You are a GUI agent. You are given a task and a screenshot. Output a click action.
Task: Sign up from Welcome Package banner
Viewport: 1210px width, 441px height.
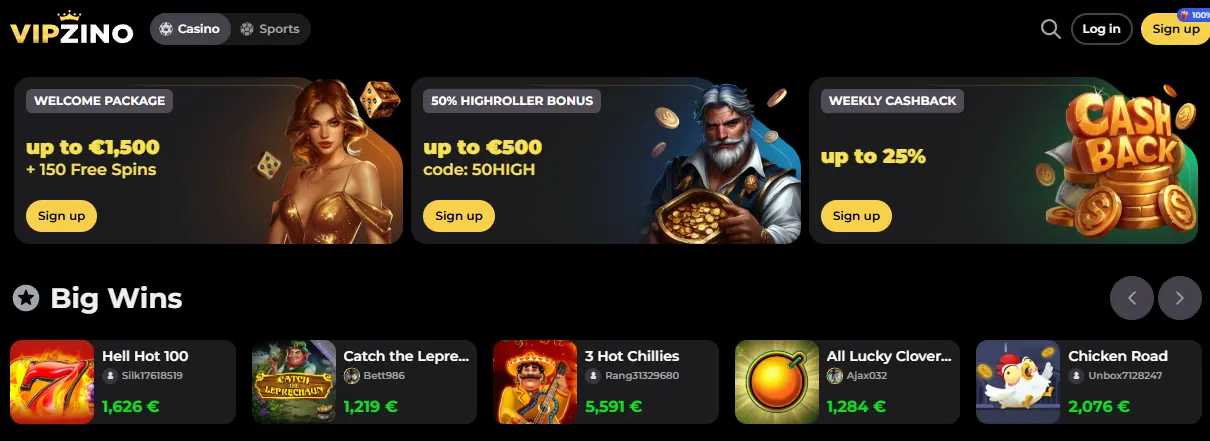(x=61, y=215)
